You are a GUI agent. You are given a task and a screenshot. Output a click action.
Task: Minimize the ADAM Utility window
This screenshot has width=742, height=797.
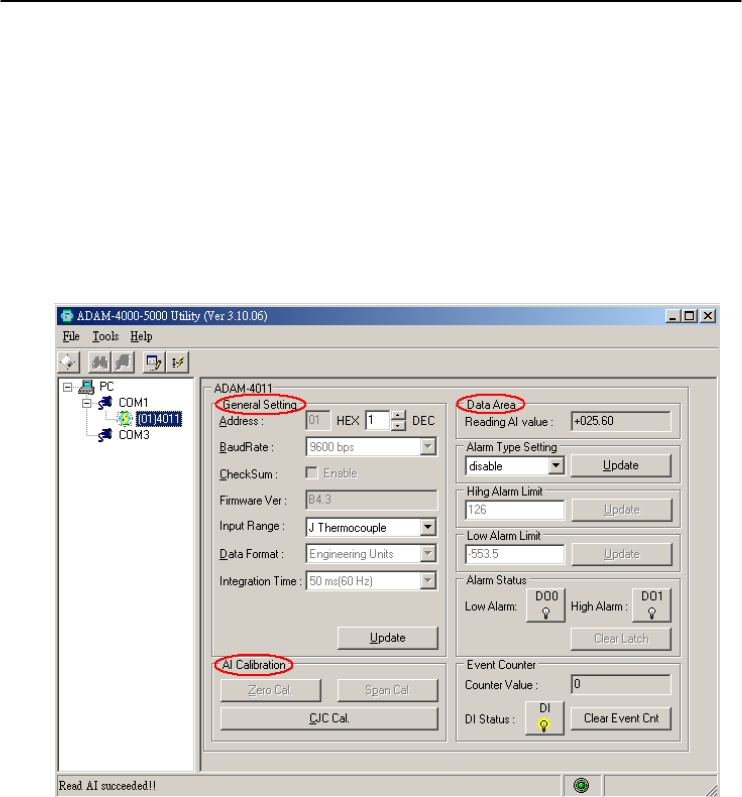point(673,316)
